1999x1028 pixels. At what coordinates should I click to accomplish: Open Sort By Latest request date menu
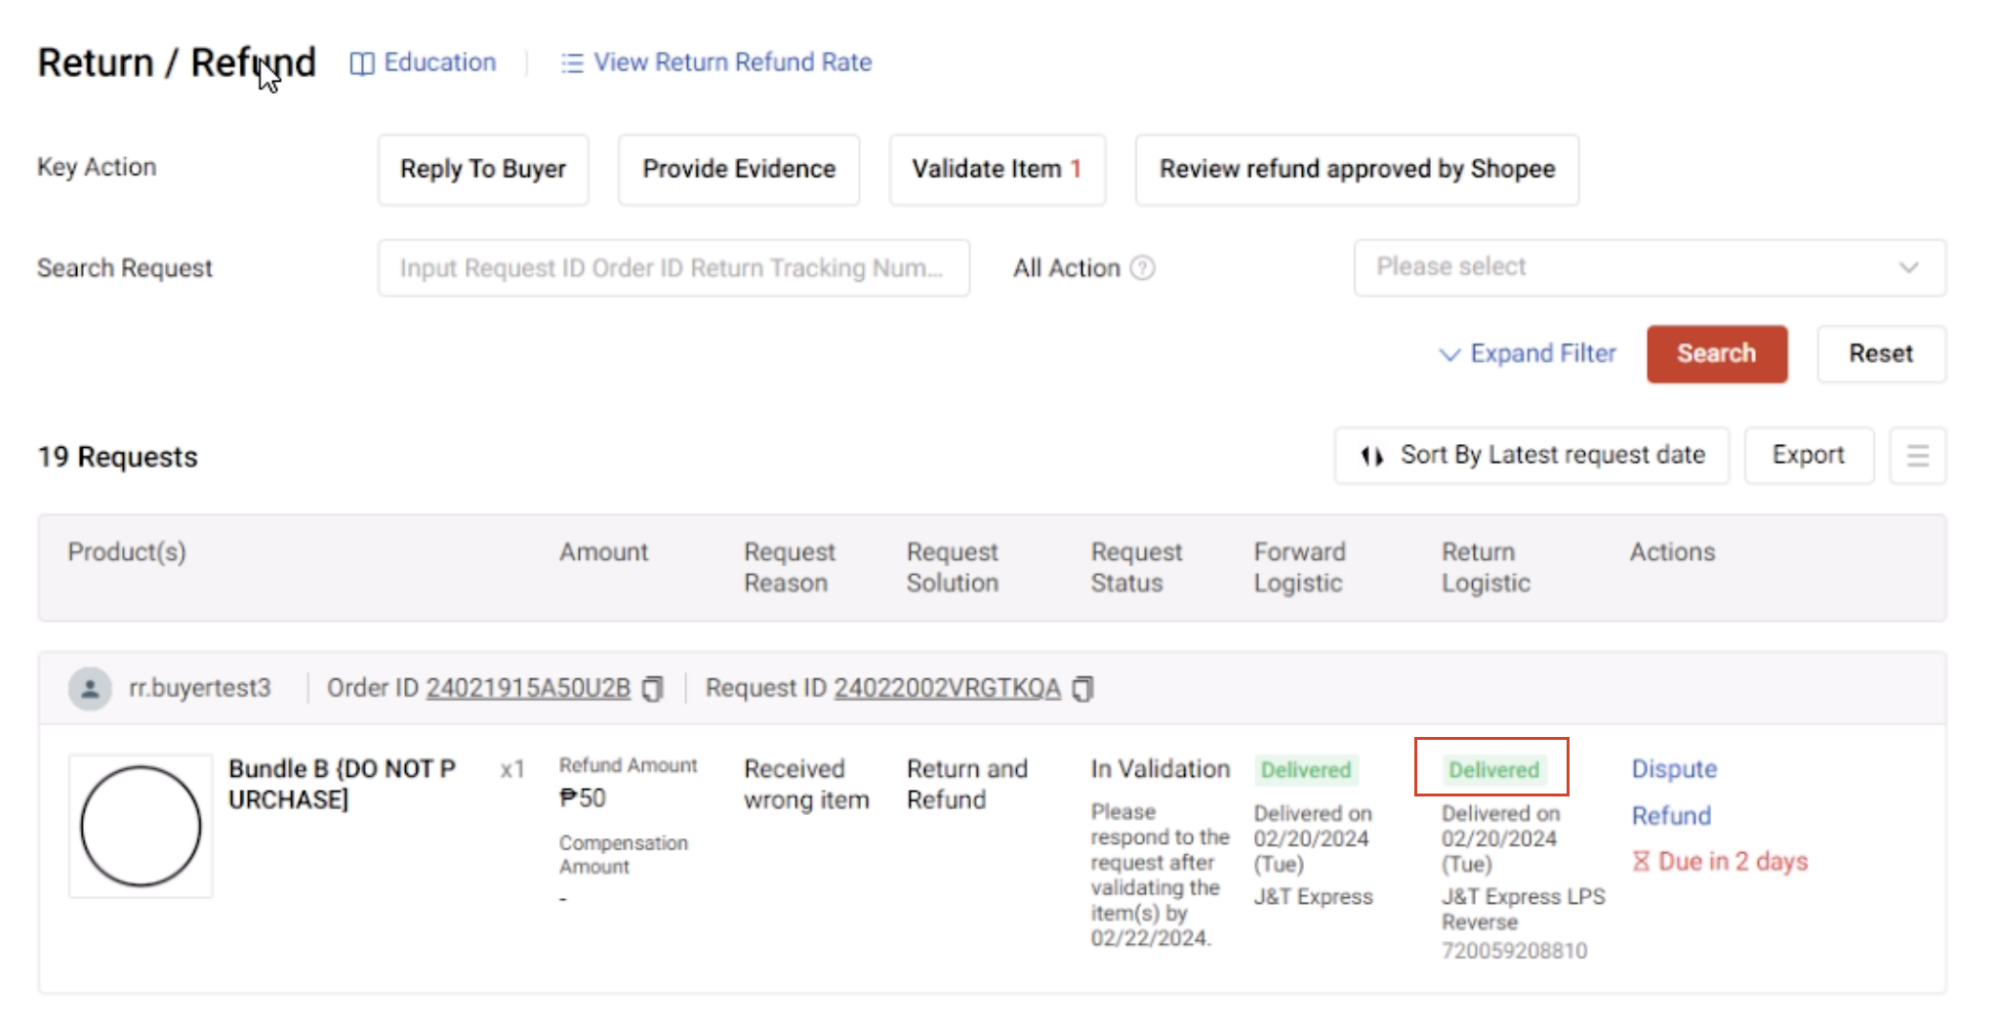pyautogui.click(x=1531, y=456)
